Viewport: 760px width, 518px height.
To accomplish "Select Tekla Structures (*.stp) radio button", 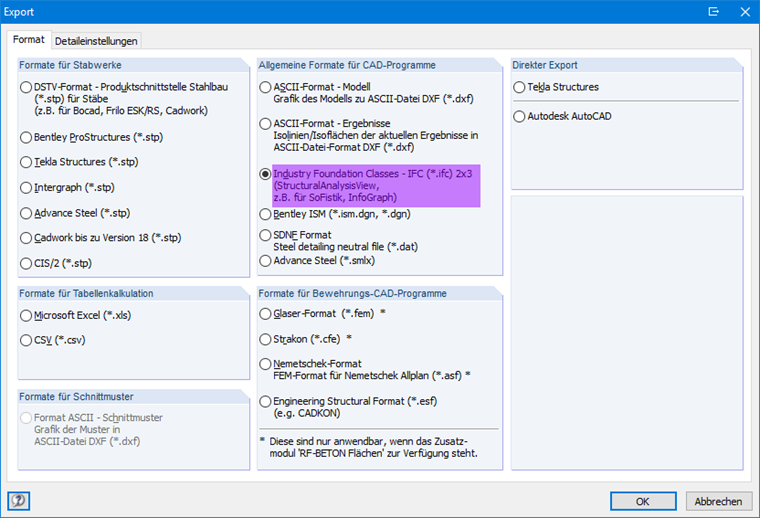I will point(26,161).
